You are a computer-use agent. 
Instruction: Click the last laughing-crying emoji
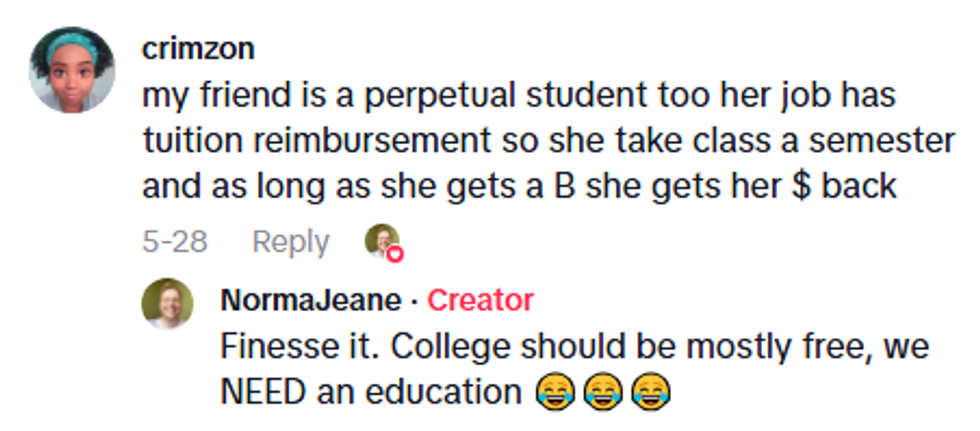coord(649,392)
